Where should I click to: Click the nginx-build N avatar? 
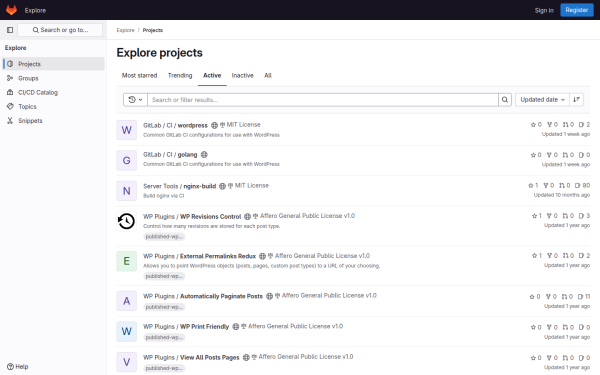tap(127, 191)
